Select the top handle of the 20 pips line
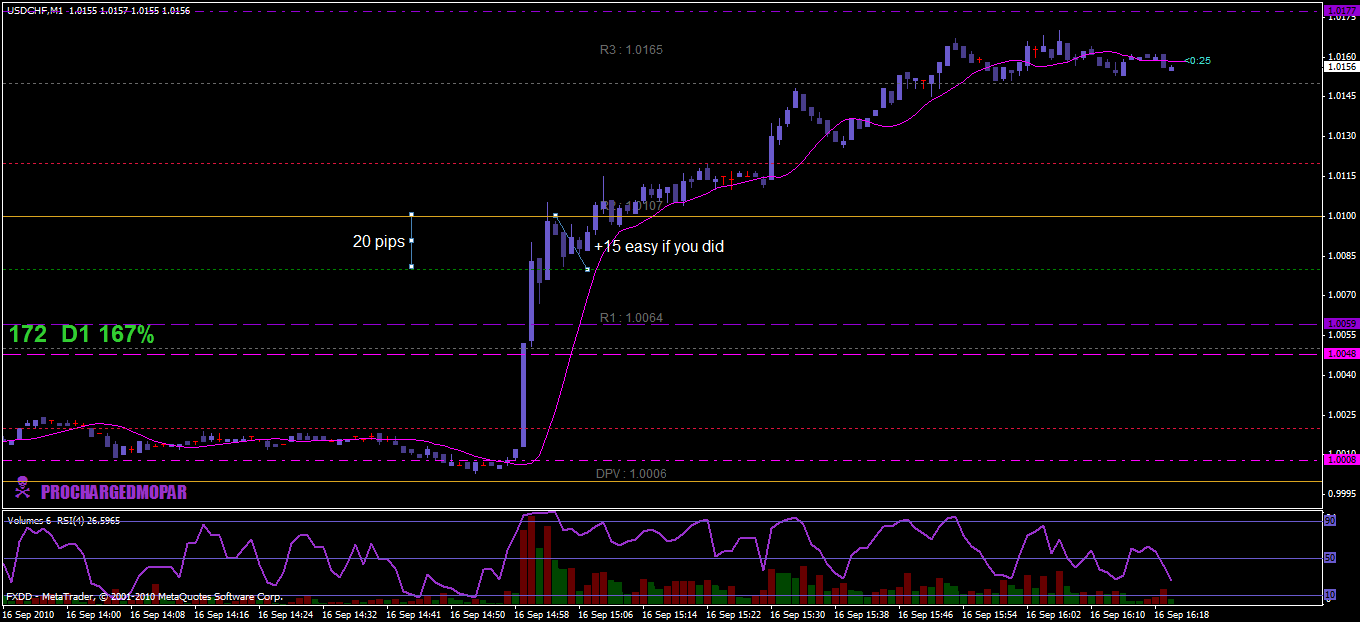This screenshot has width=1360, height=622. pyautogui.click(x=411, y=214)
